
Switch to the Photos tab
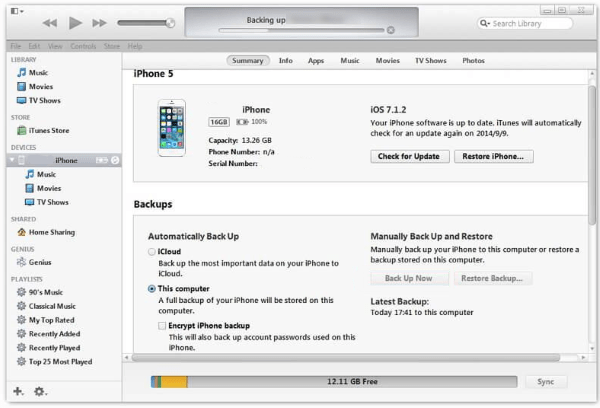(473, 60)
